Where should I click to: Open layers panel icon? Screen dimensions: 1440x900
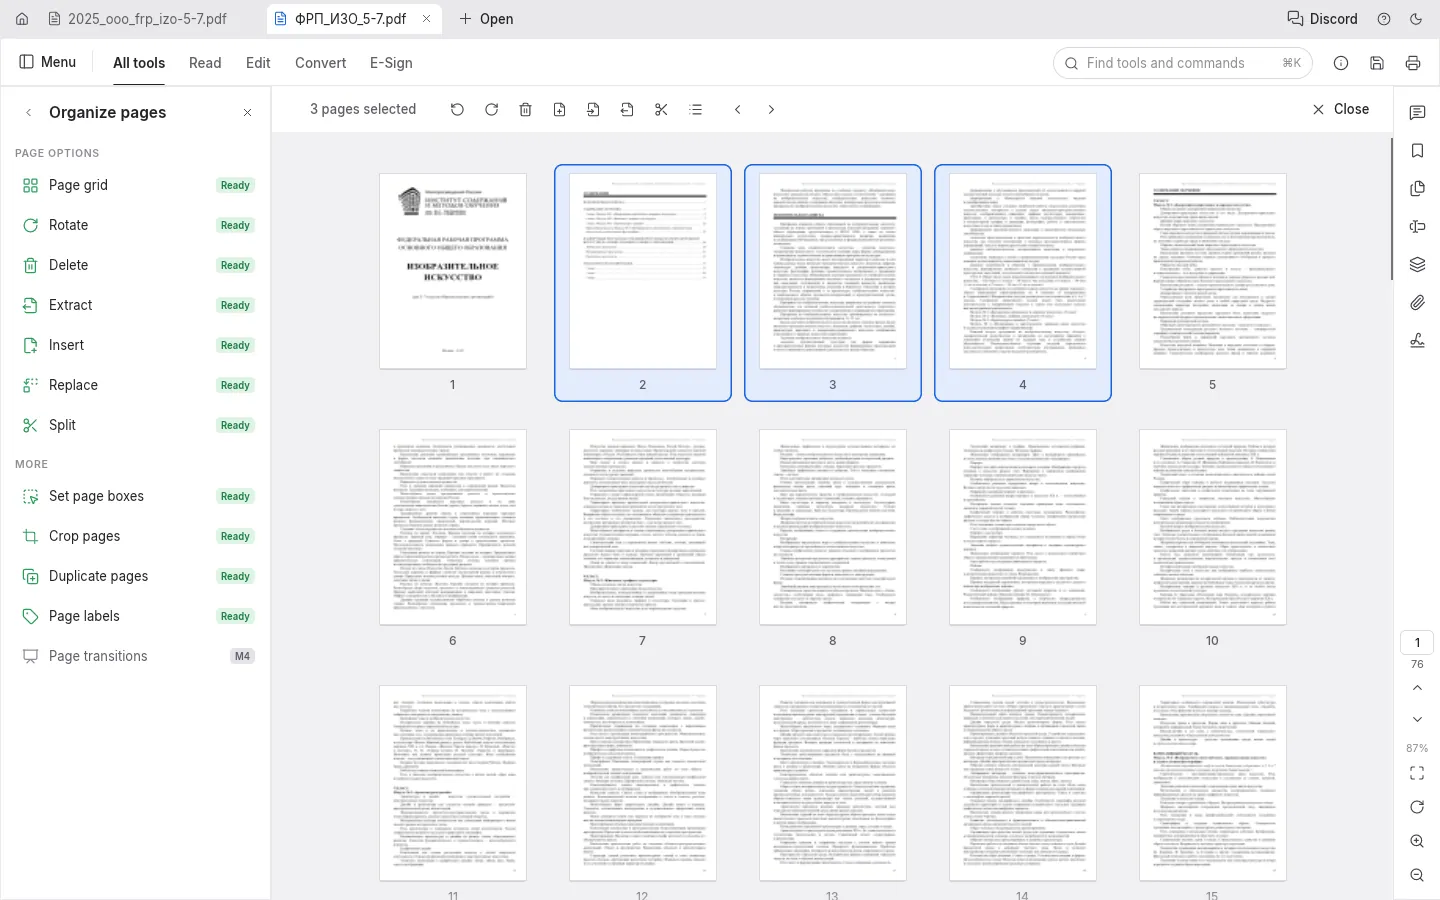[1417, 265]
